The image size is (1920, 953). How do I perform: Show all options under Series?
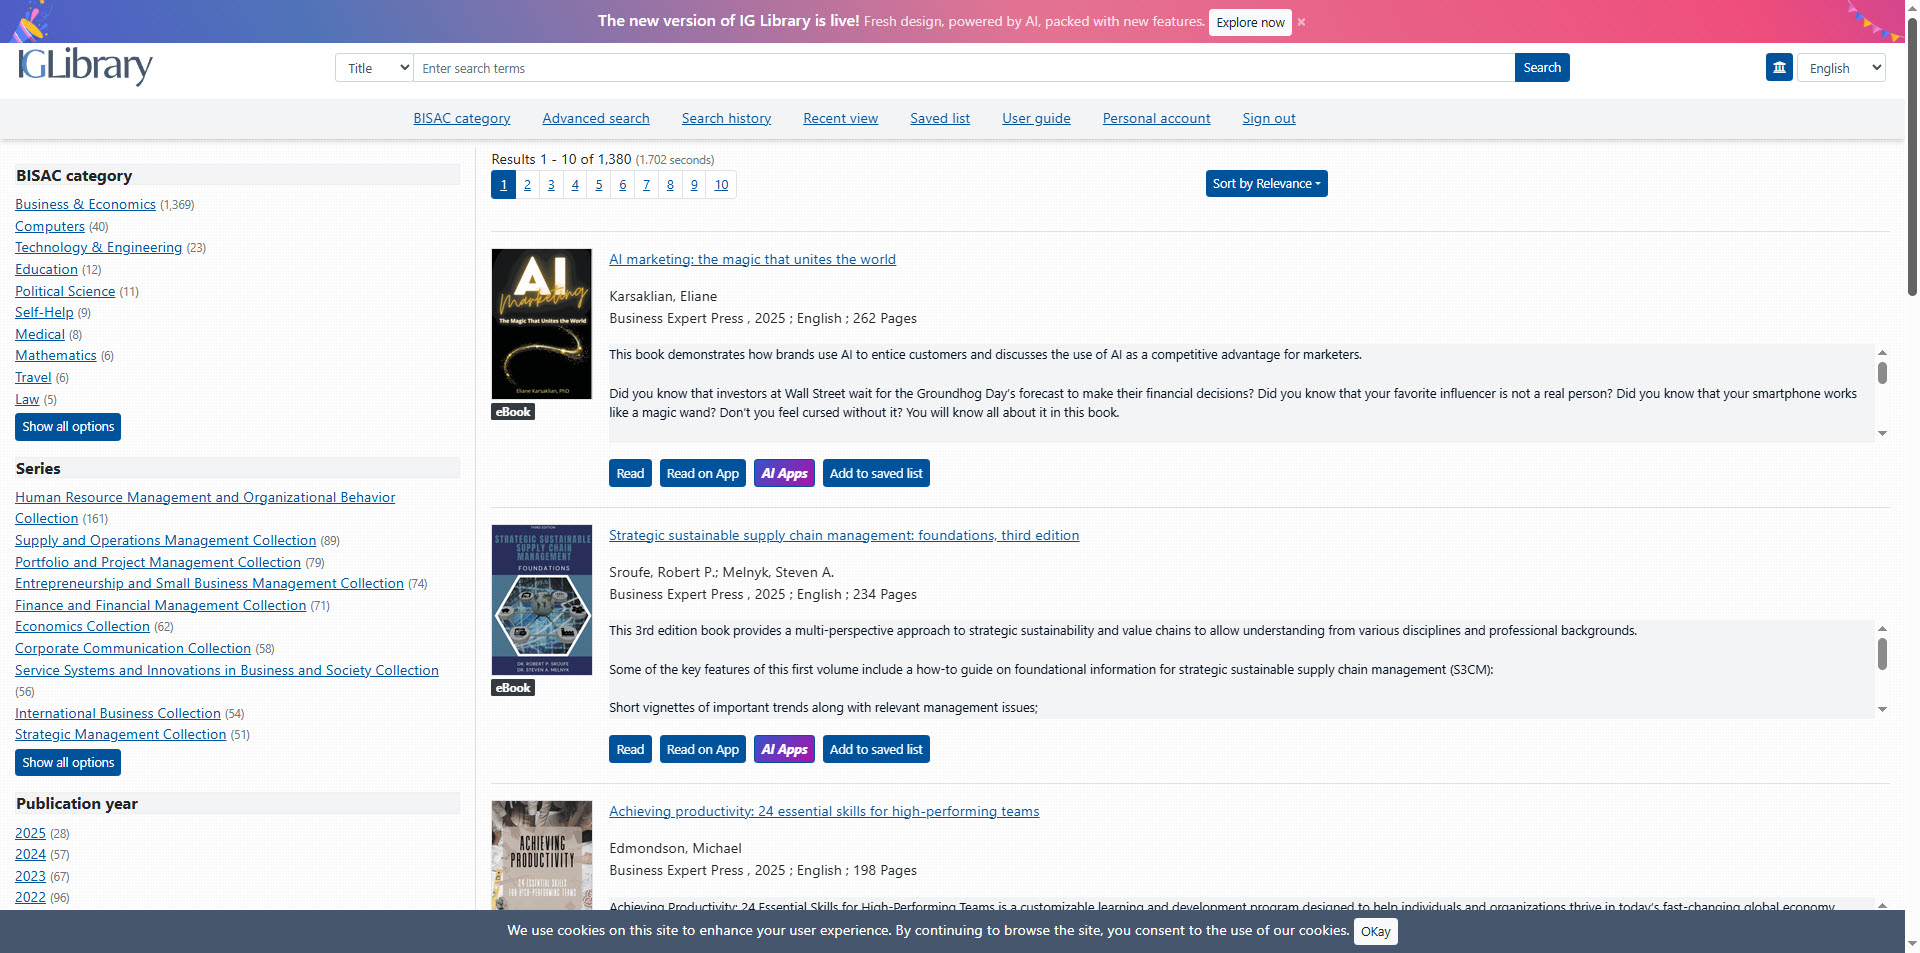click(x=68, y=763)
